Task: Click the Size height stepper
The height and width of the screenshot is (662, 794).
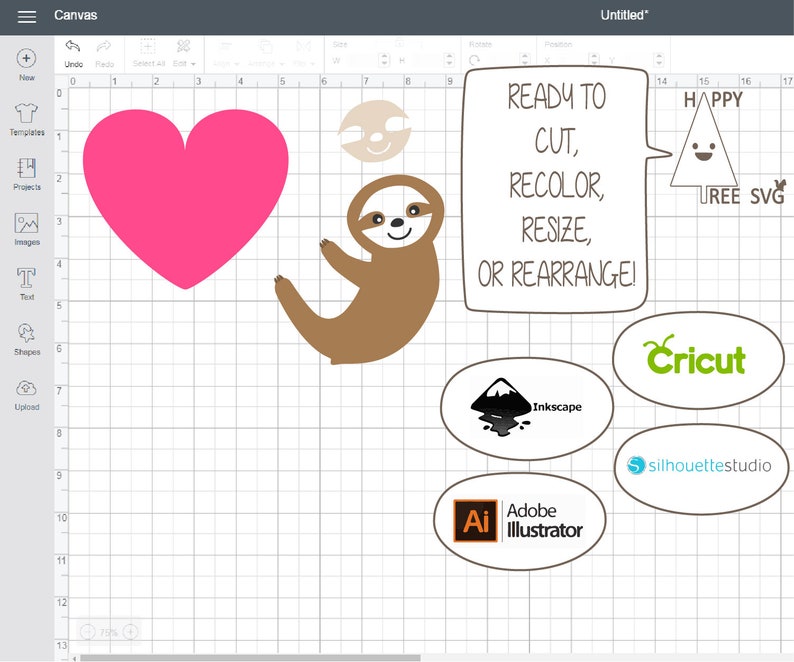Action: pos(449,60)
